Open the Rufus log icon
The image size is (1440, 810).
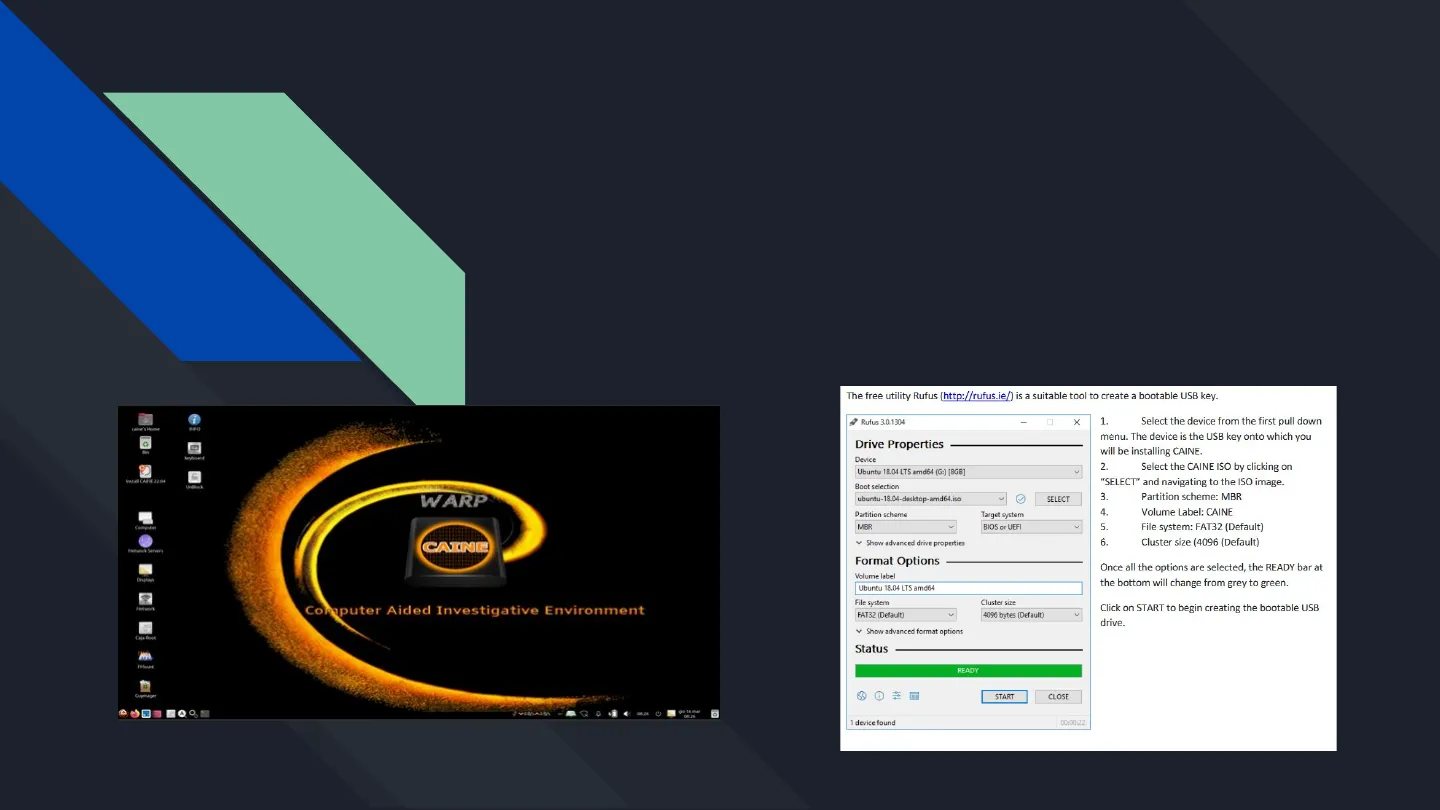pyautogui.click(x=914, y=696)
